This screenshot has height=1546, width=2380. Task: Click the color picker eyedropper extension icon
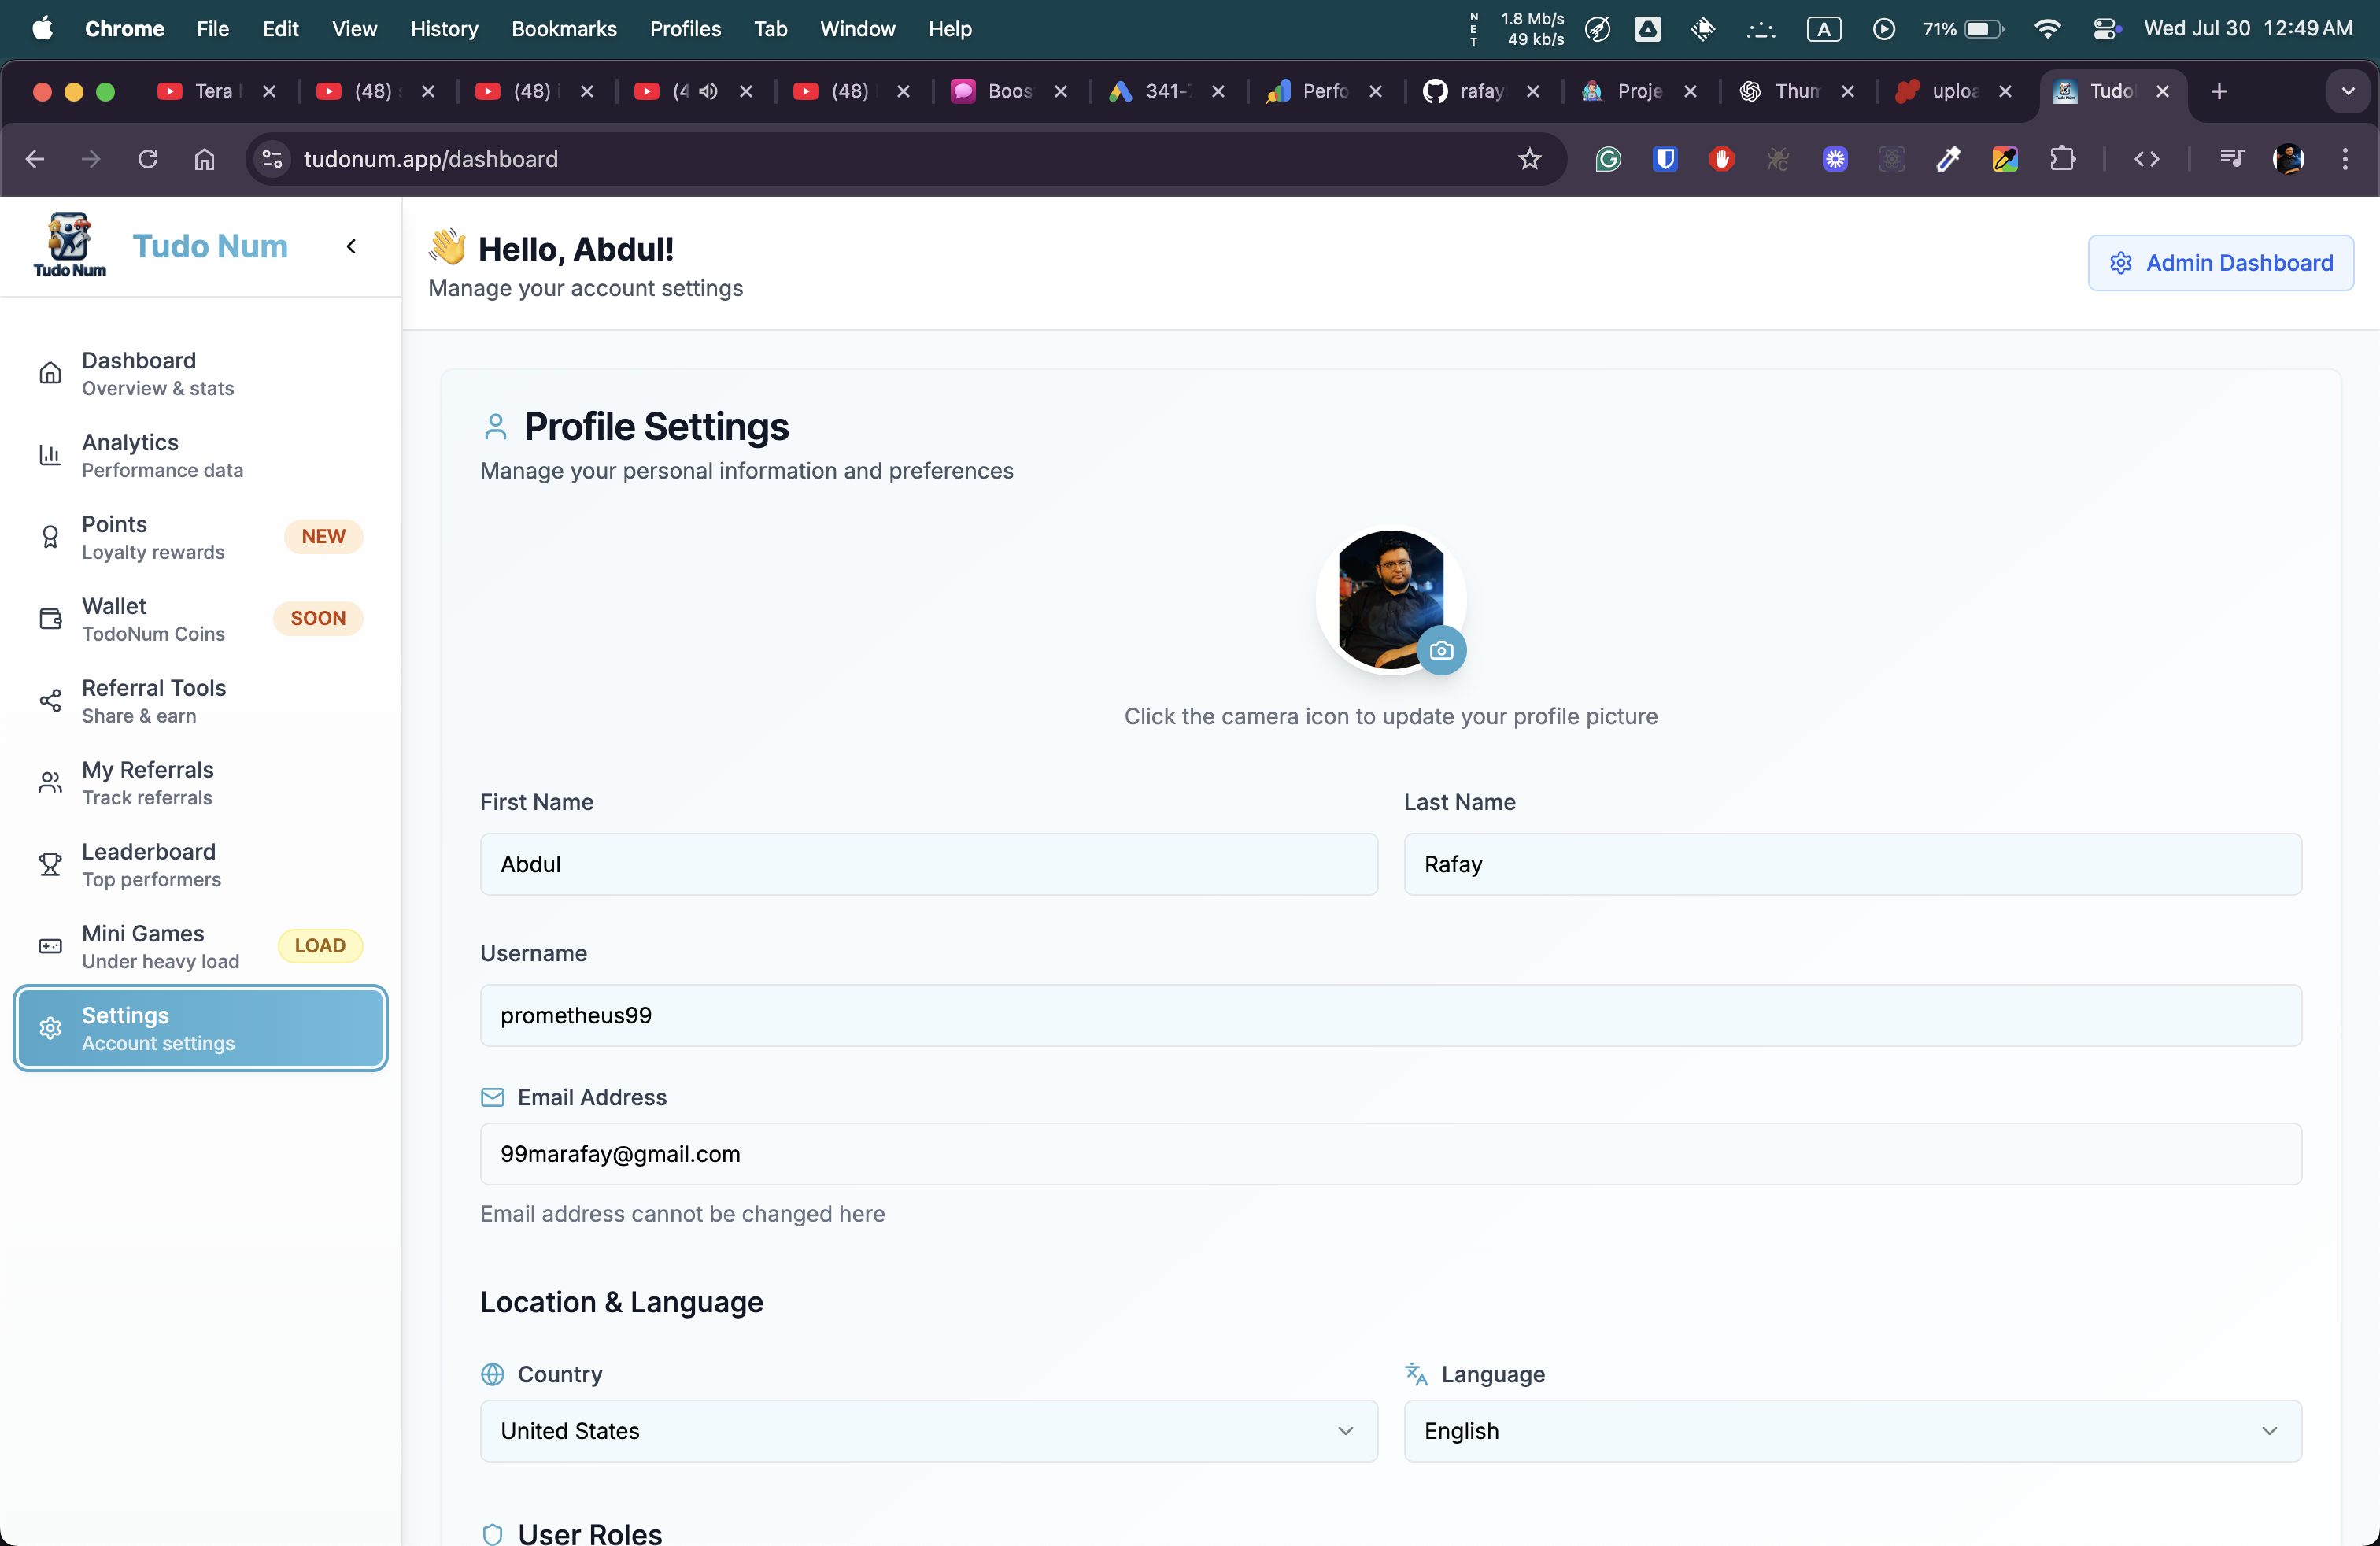click(1948, 159)
